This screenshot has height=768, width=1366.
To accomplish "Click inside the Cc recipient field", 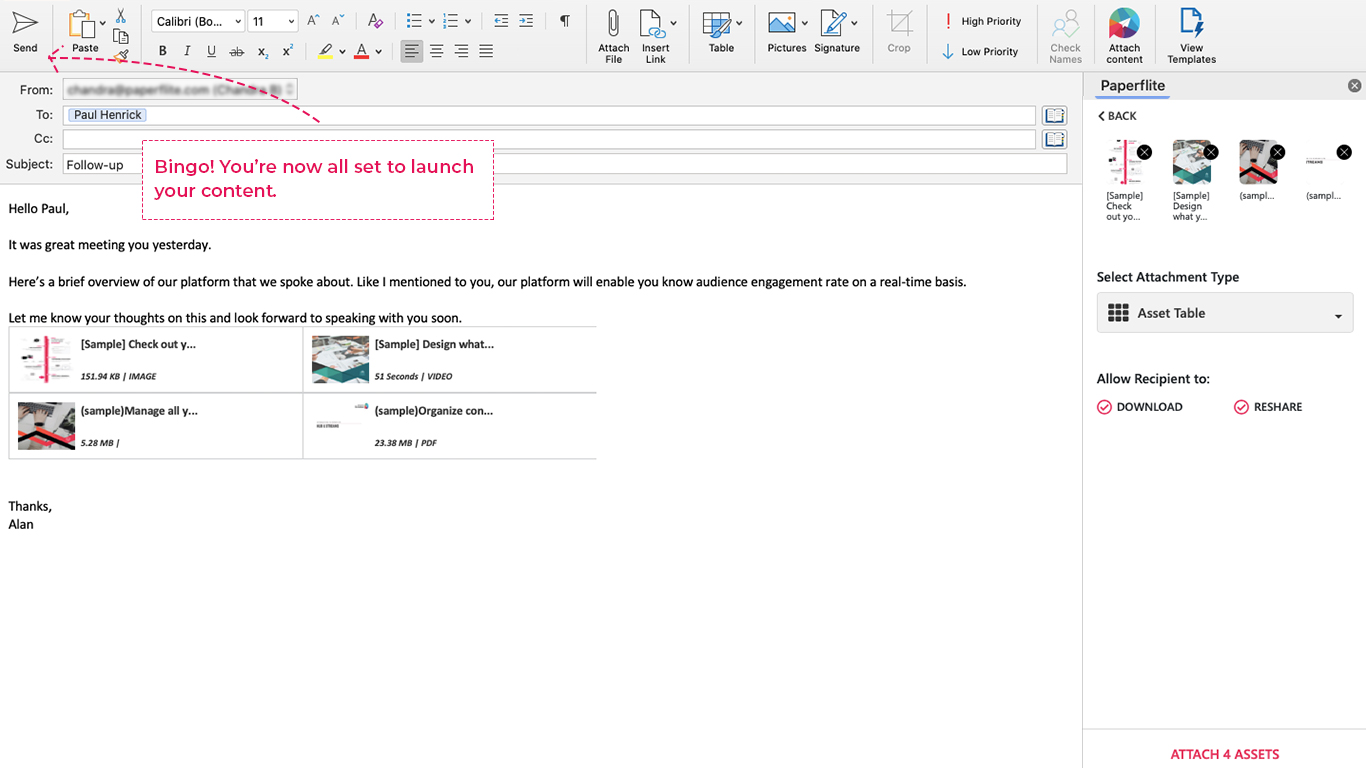I will coord(549,139).
